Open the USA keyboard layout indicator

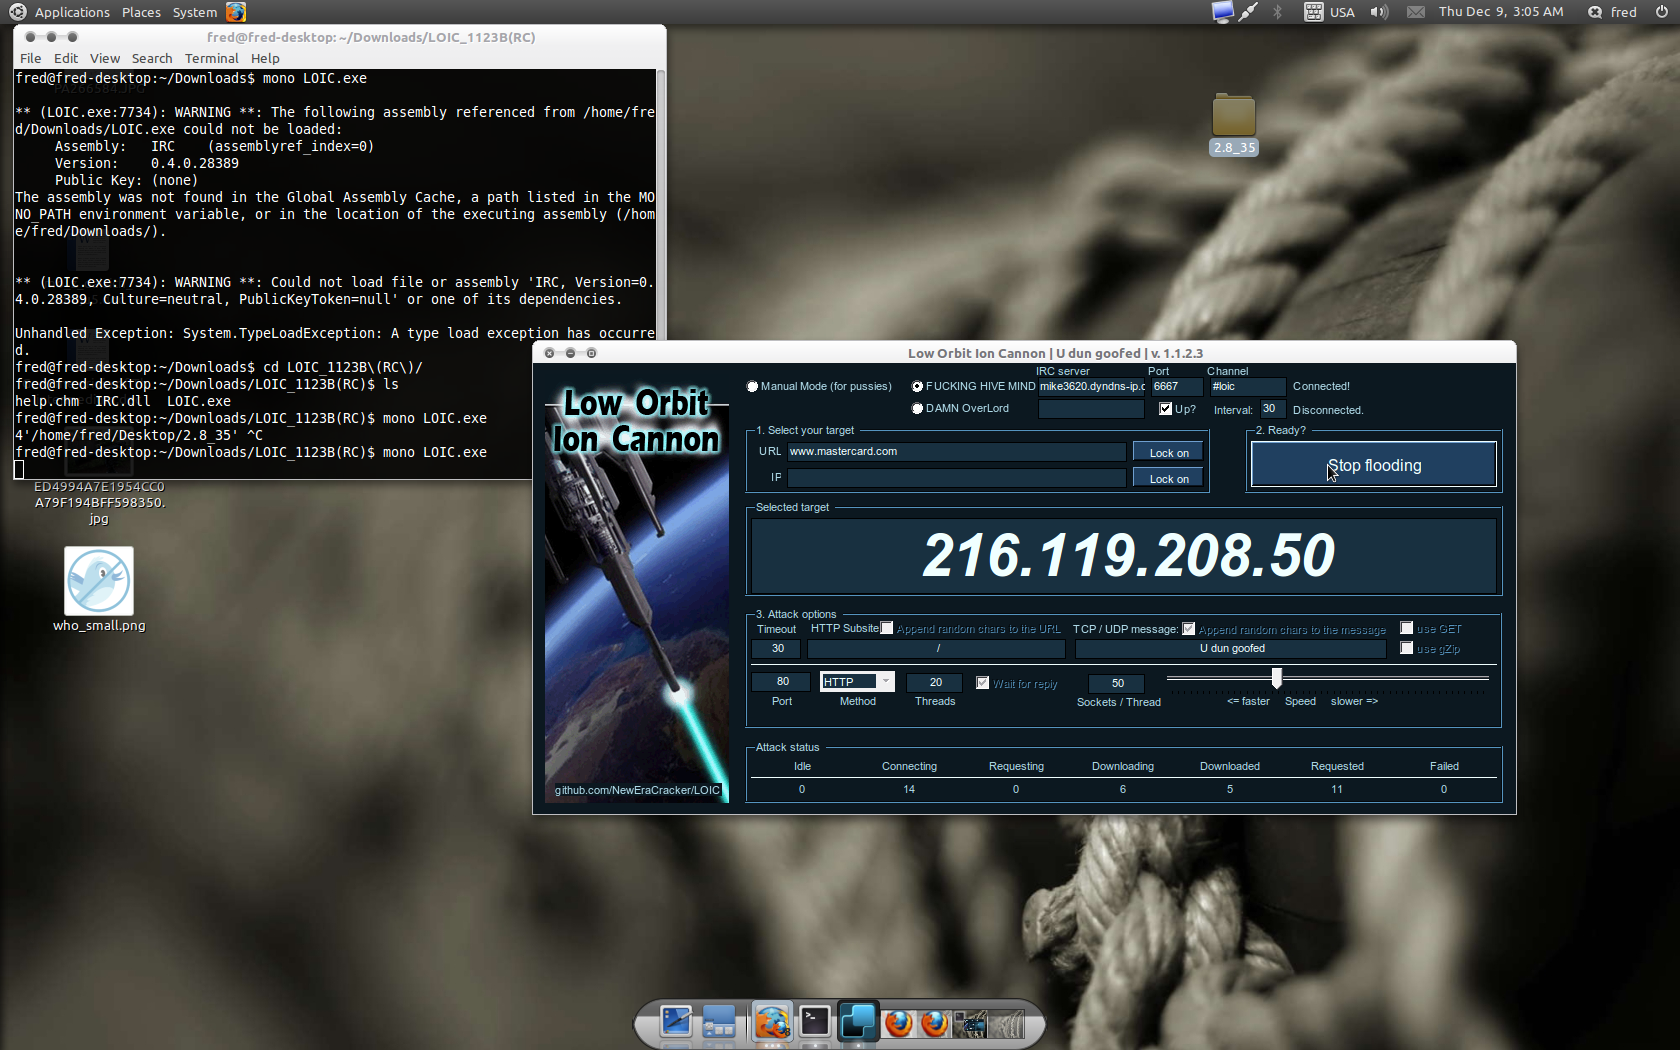1330,12
